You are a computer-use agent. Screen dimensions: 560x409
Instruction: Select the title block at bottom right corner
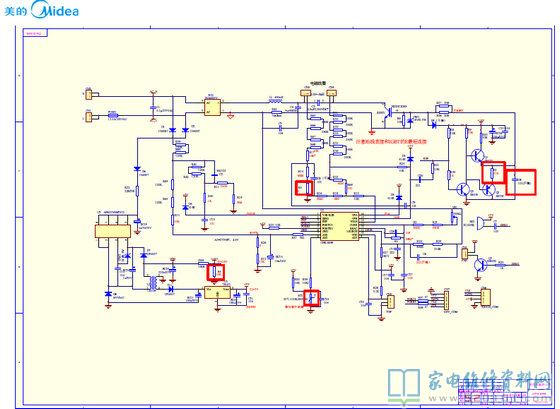click(x=504, y=391)
